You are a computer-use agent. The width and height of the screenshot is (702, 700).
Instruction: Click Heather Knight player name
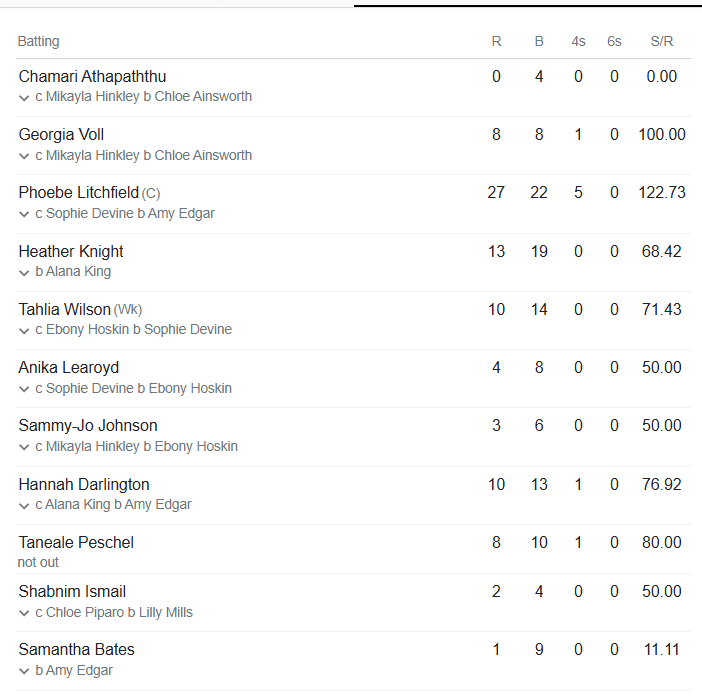click(x=71, y=251)
